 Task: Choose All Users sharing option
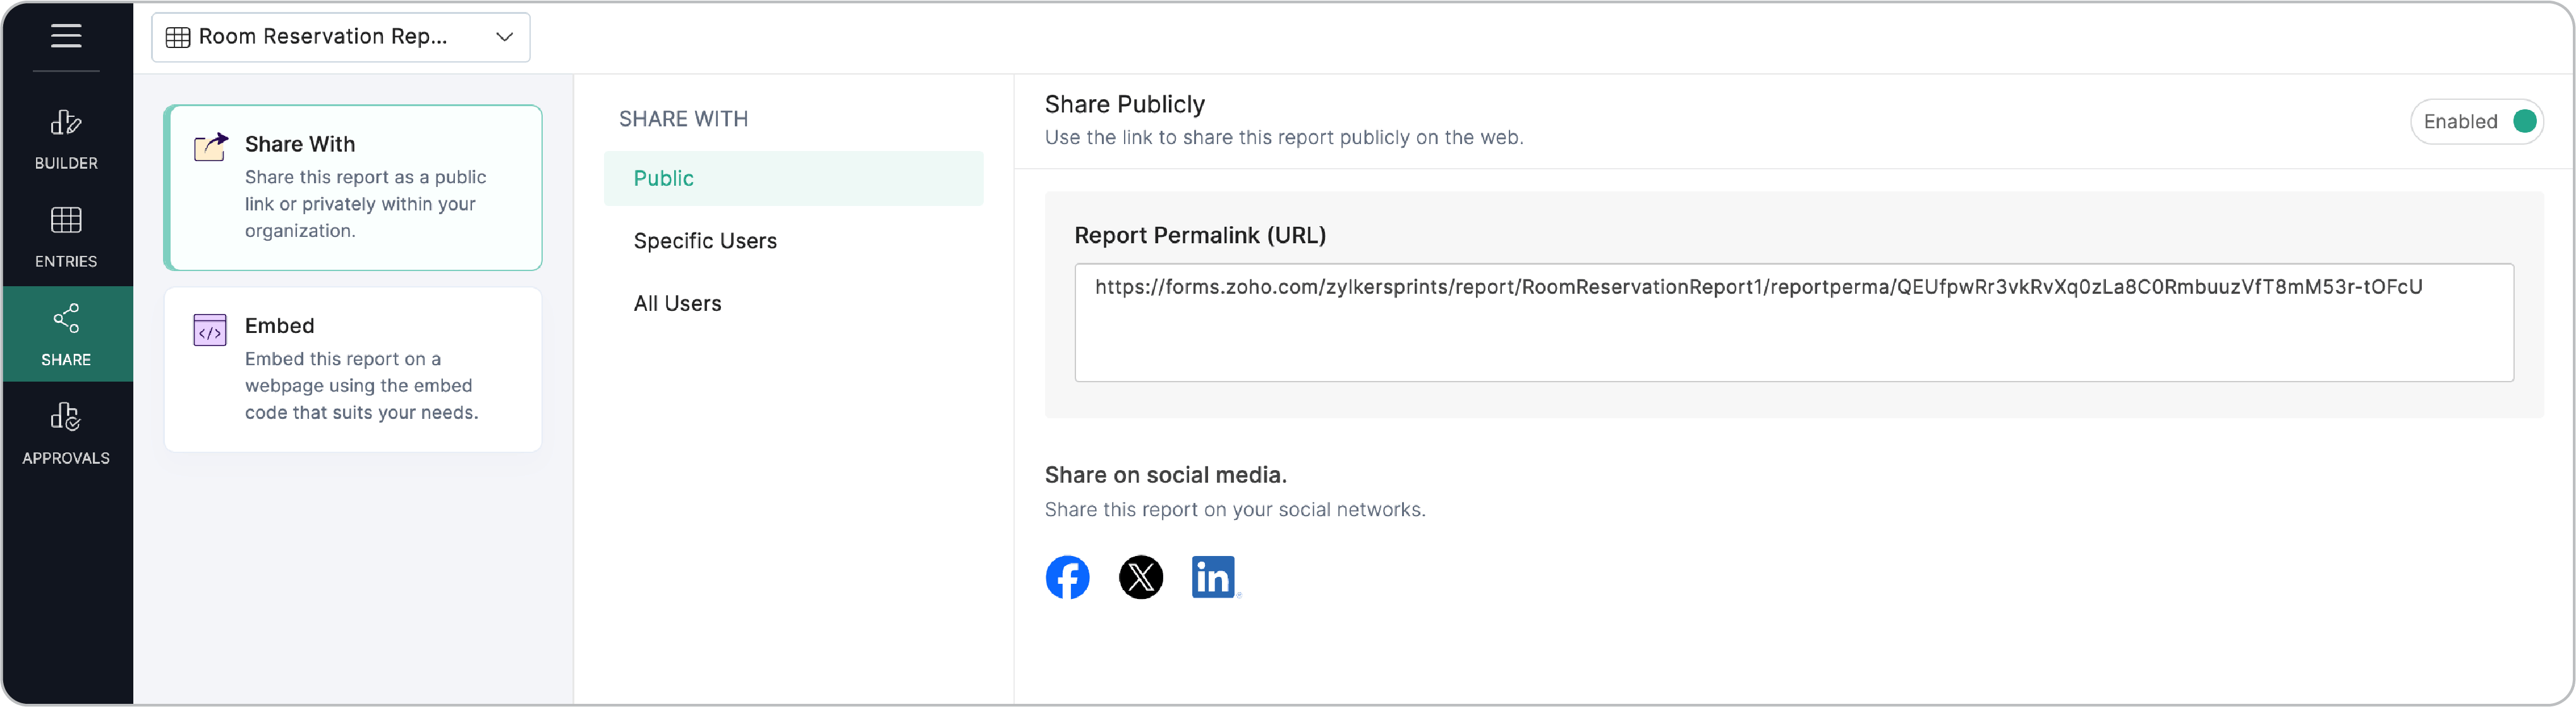[x=677, y=303]
